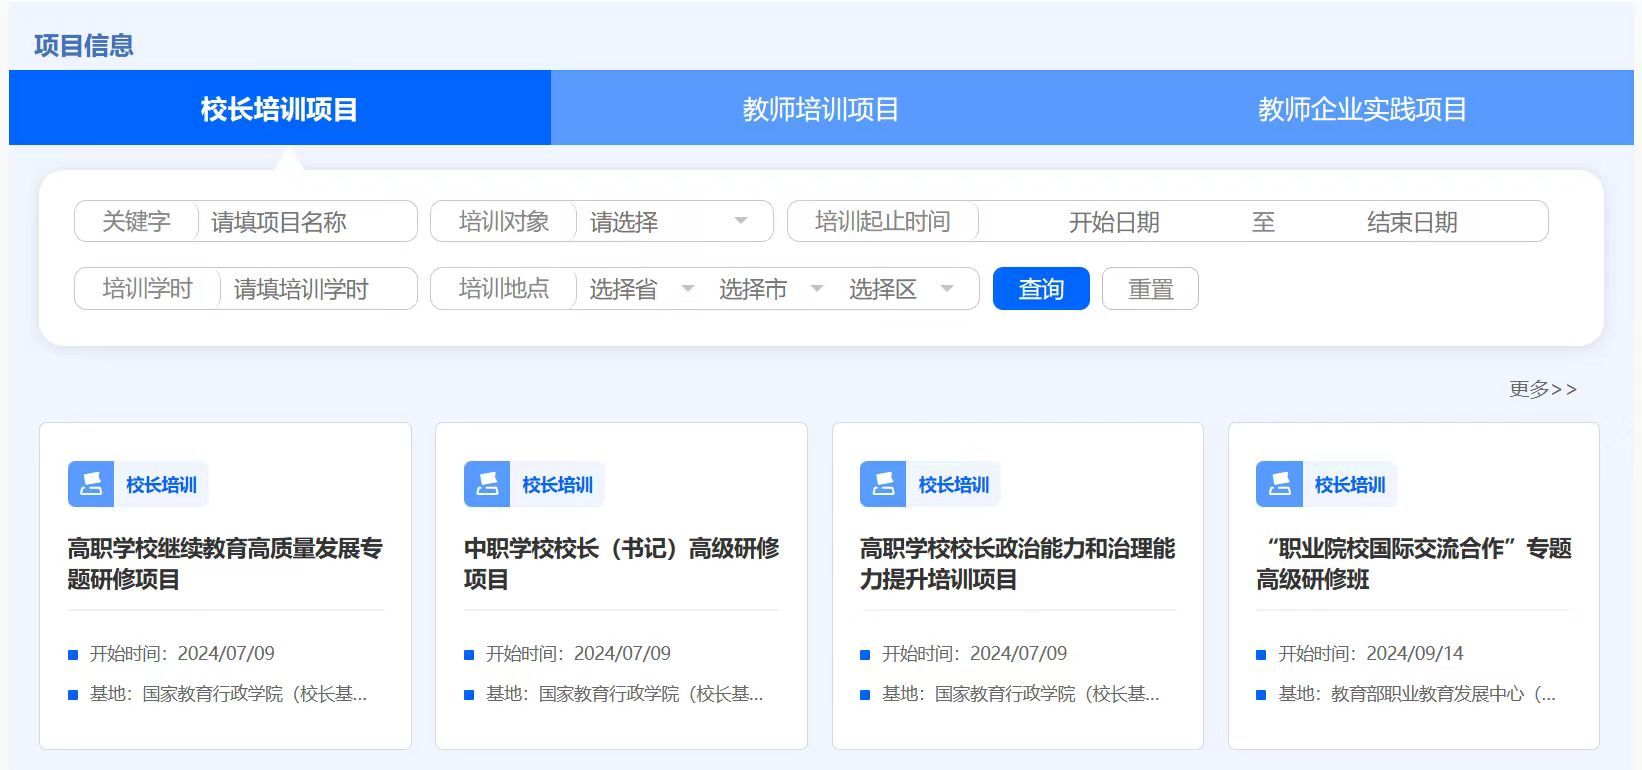Click the icon on the 职业院校国际交流合作 card
Viewport: 1642px width, 770px height.
coord(1279,484)
